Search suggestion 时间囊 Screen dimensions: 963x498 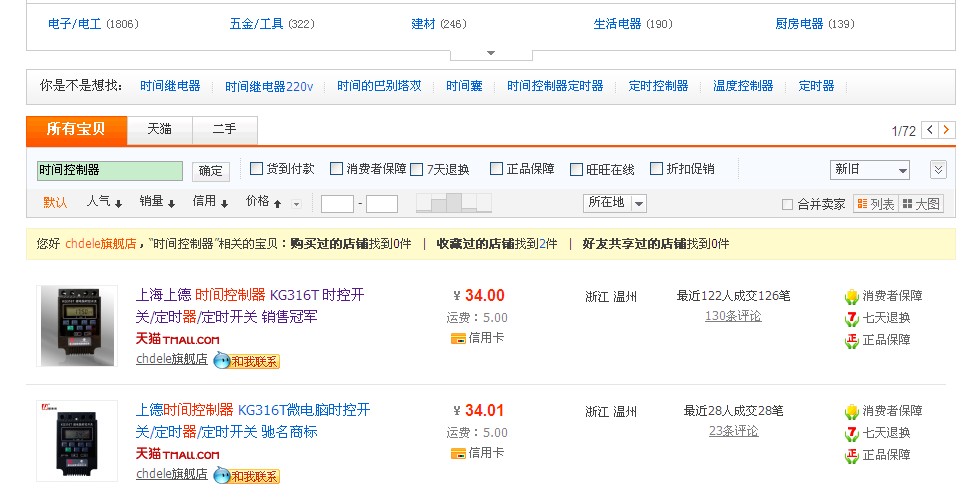tap(464, 86)
